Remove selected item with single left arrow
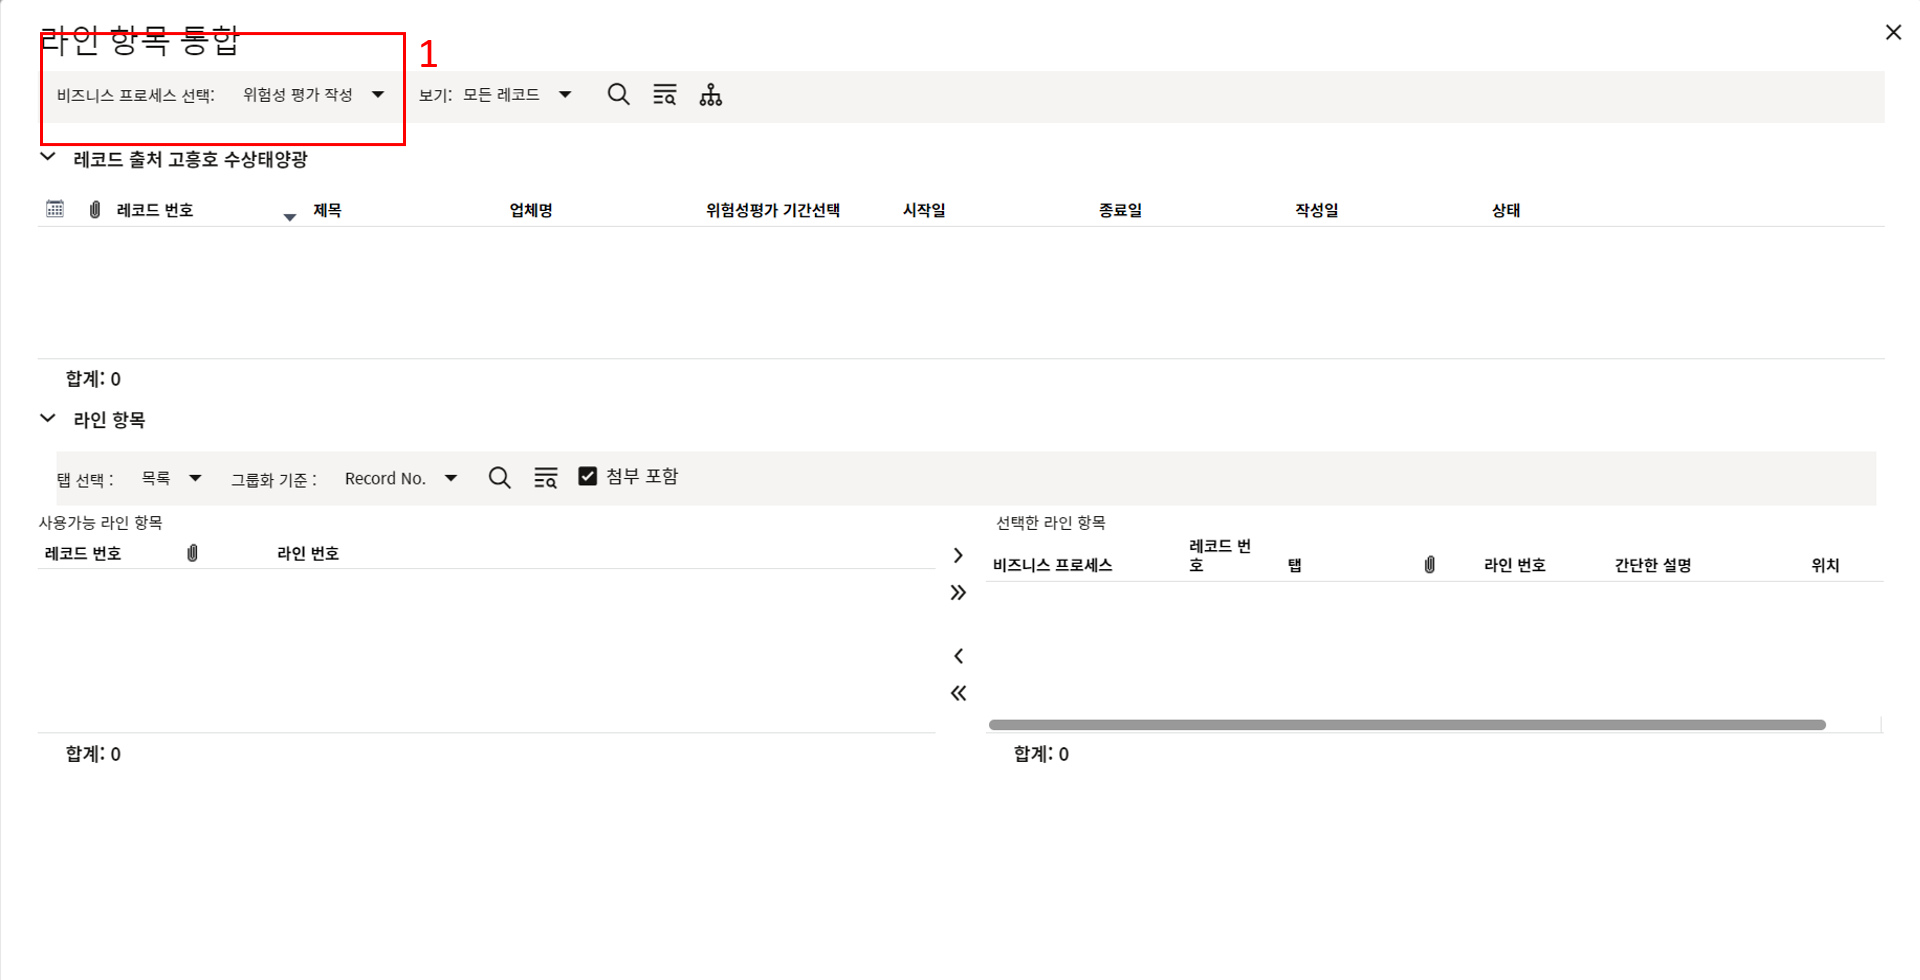 click(958, 656)
